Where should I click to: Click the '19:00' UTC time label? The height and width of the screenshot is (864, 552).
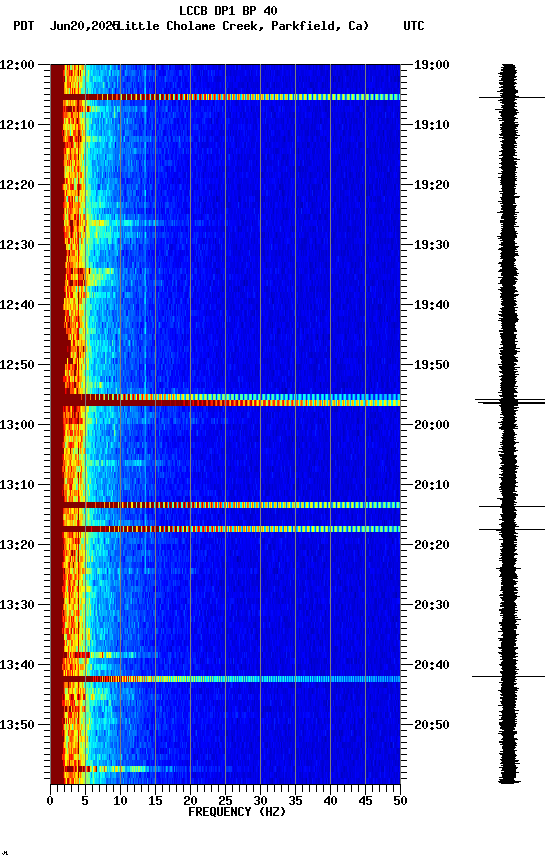(x=432, y=65)
